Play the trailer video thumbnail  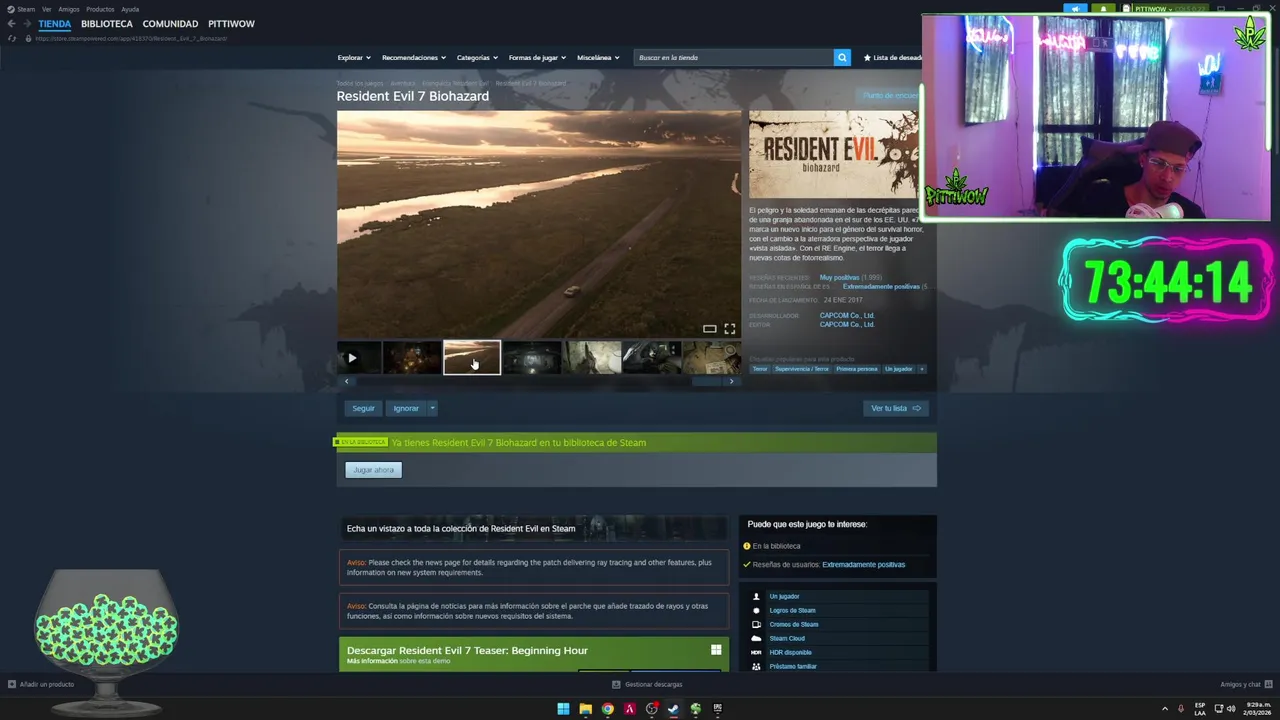(x=359, y=358)
